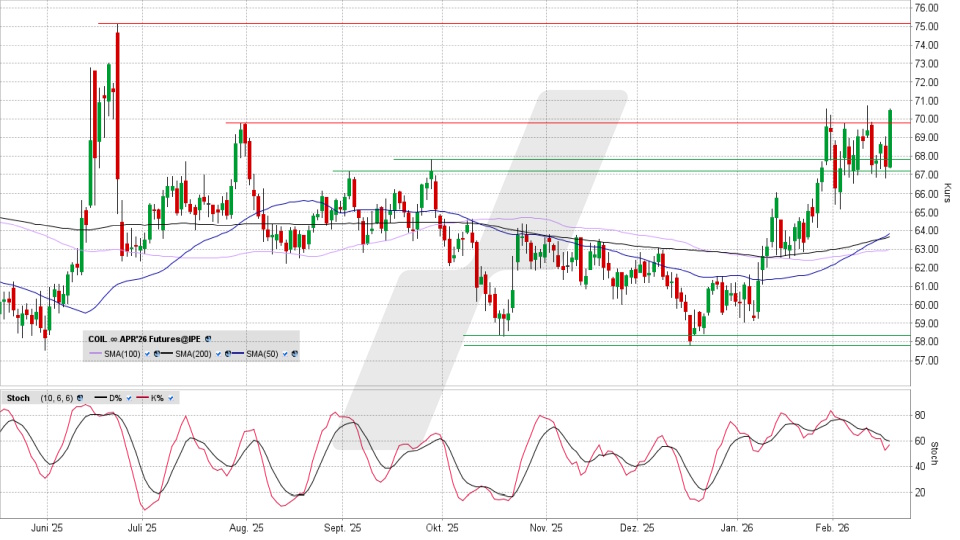
Task: Click the SMA(100) purple line sample
Action: click(x=96, y=353)
